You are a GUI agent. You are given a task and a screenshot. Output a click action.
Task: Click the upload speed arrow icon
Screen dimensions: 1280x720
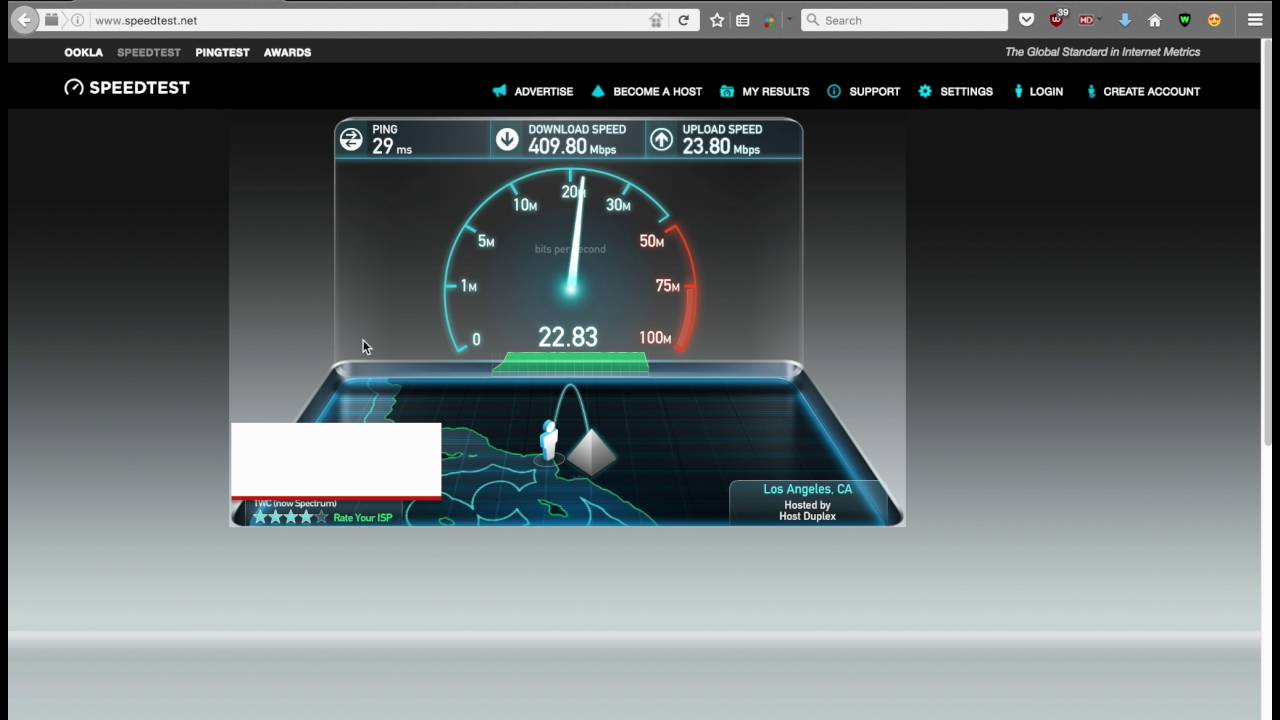pyautogui.click(x=662, y=140)
